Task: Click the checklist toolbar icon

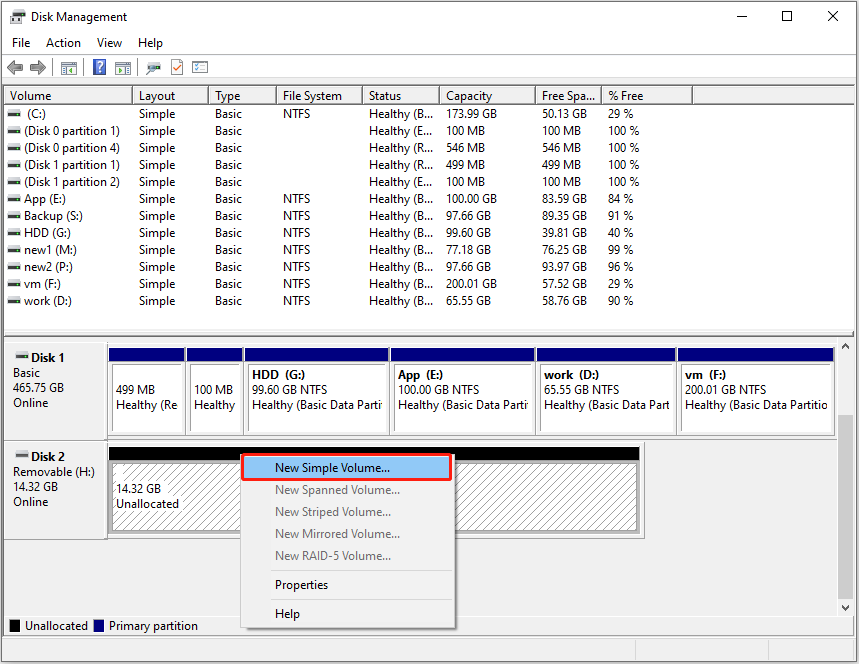Action: (199, 67)
